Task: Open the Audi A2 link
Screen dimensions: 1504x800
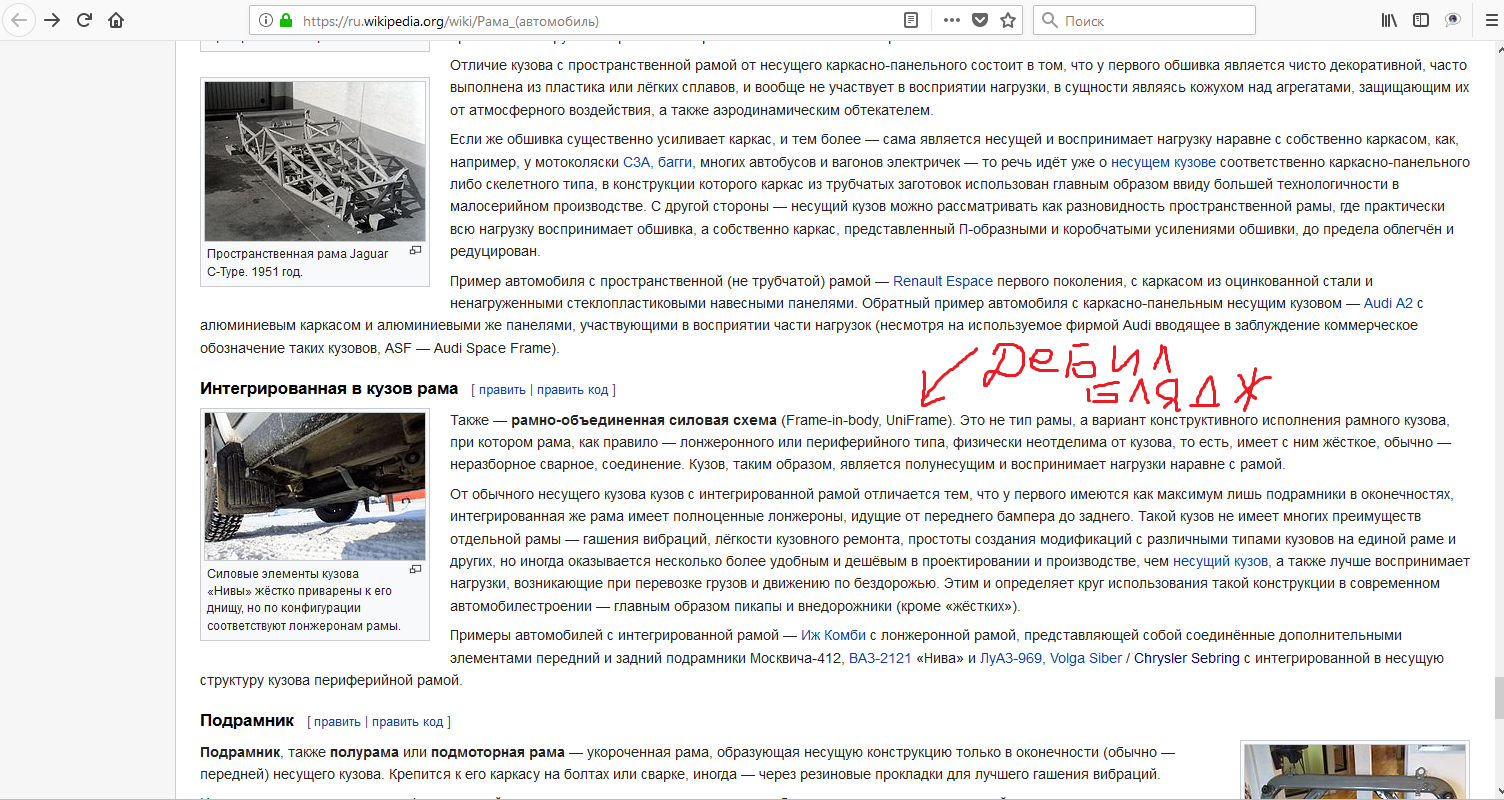Action: 1388,304
